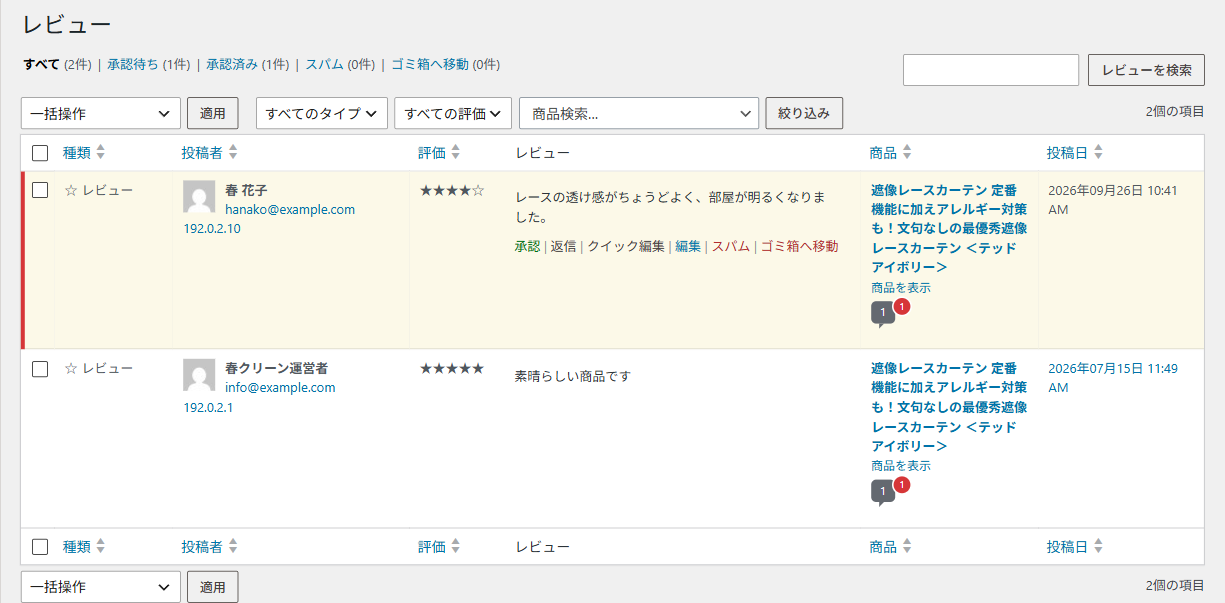Click 投稿者 sort arrows in table footer
Viewport: 1225px width, 603px height.
click(x=233, y=547)
